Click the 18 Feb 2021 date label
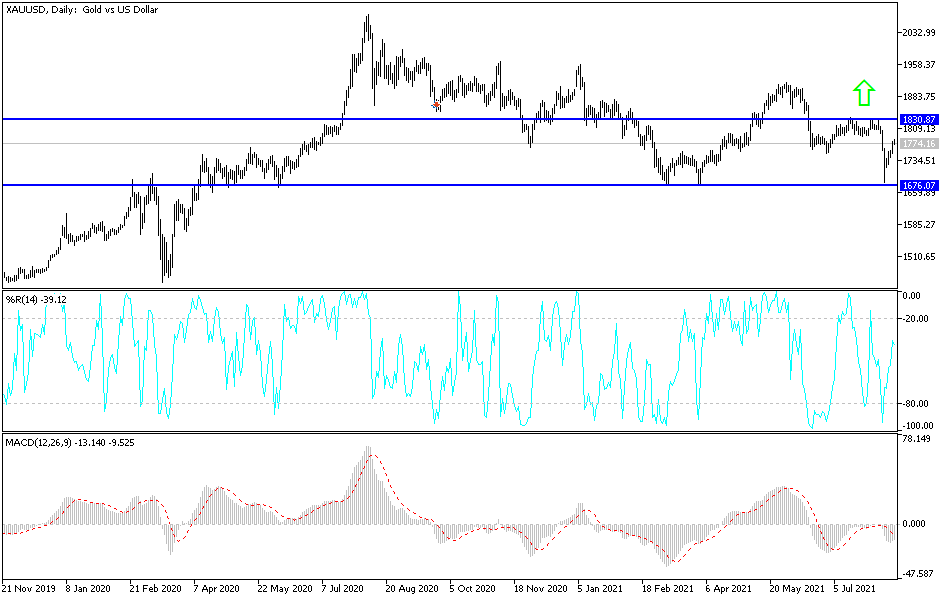The height and width of the screenshot is (600, 950). pos(668,588)
